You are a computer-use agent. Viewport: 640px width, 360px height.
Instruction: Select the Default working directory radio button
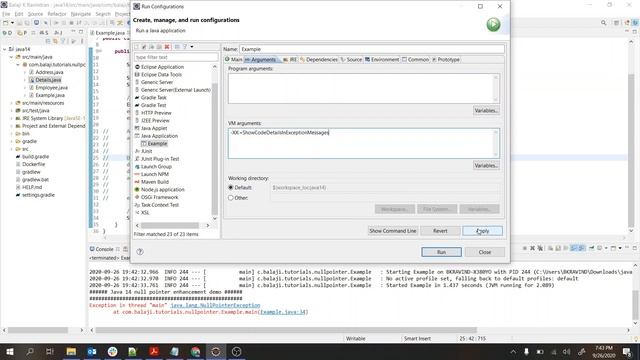click(x=231, y=188)
